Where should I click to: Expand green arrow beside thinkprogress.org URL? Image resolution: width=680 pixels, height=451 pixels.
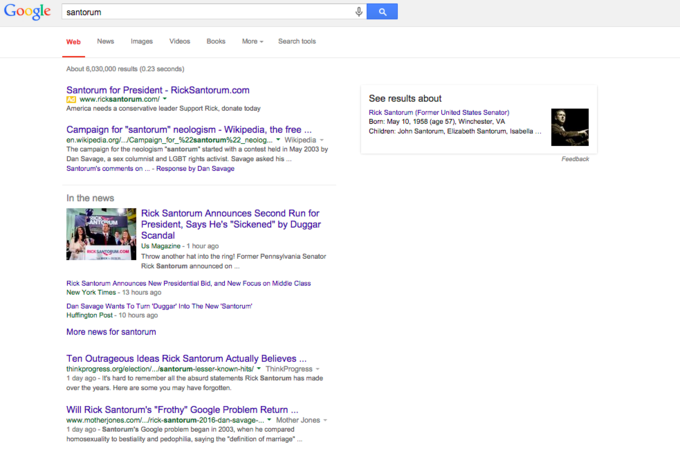click(259, 369)
